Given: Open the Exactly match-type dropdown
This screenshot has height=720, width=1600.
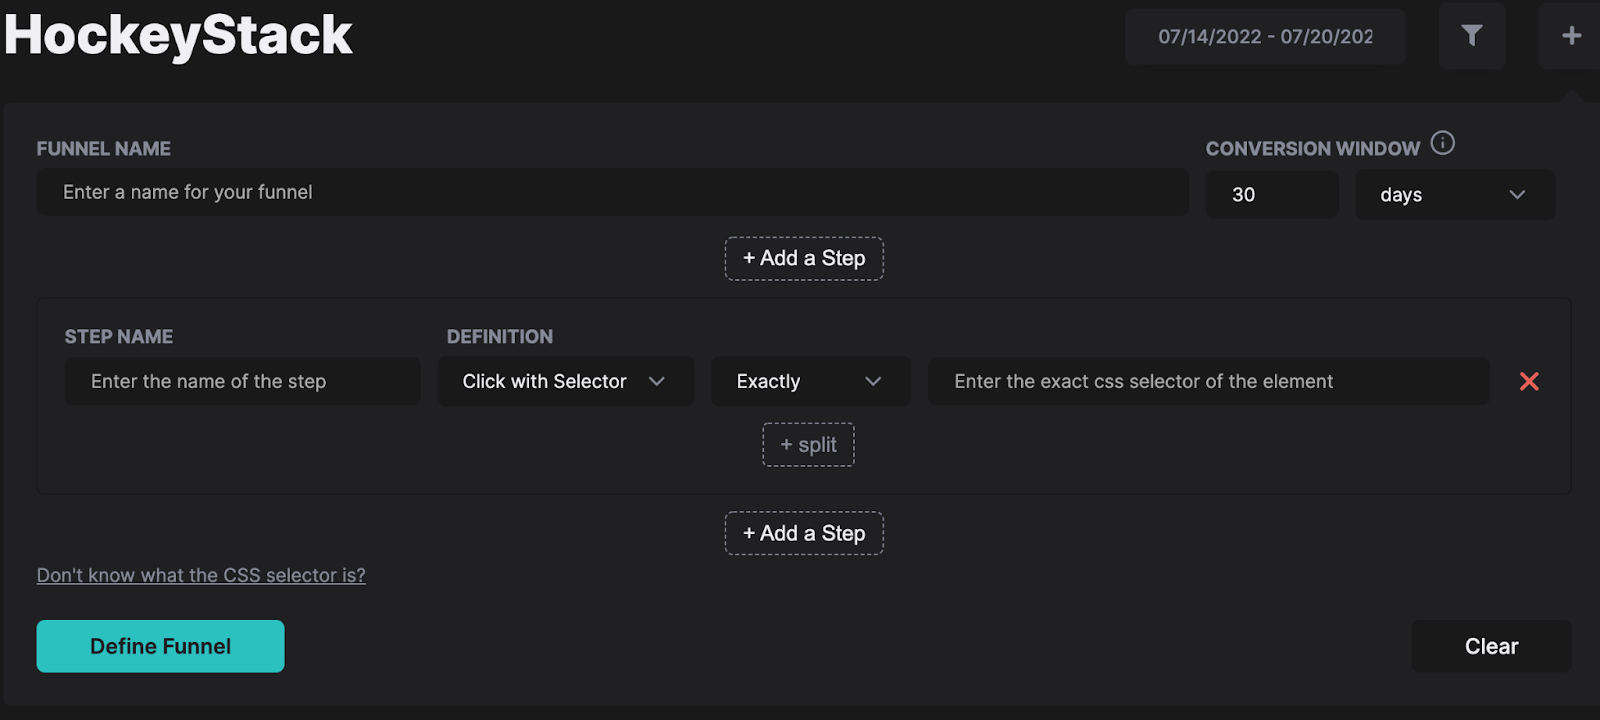Looking at the screenshot, I should [810, 381].
